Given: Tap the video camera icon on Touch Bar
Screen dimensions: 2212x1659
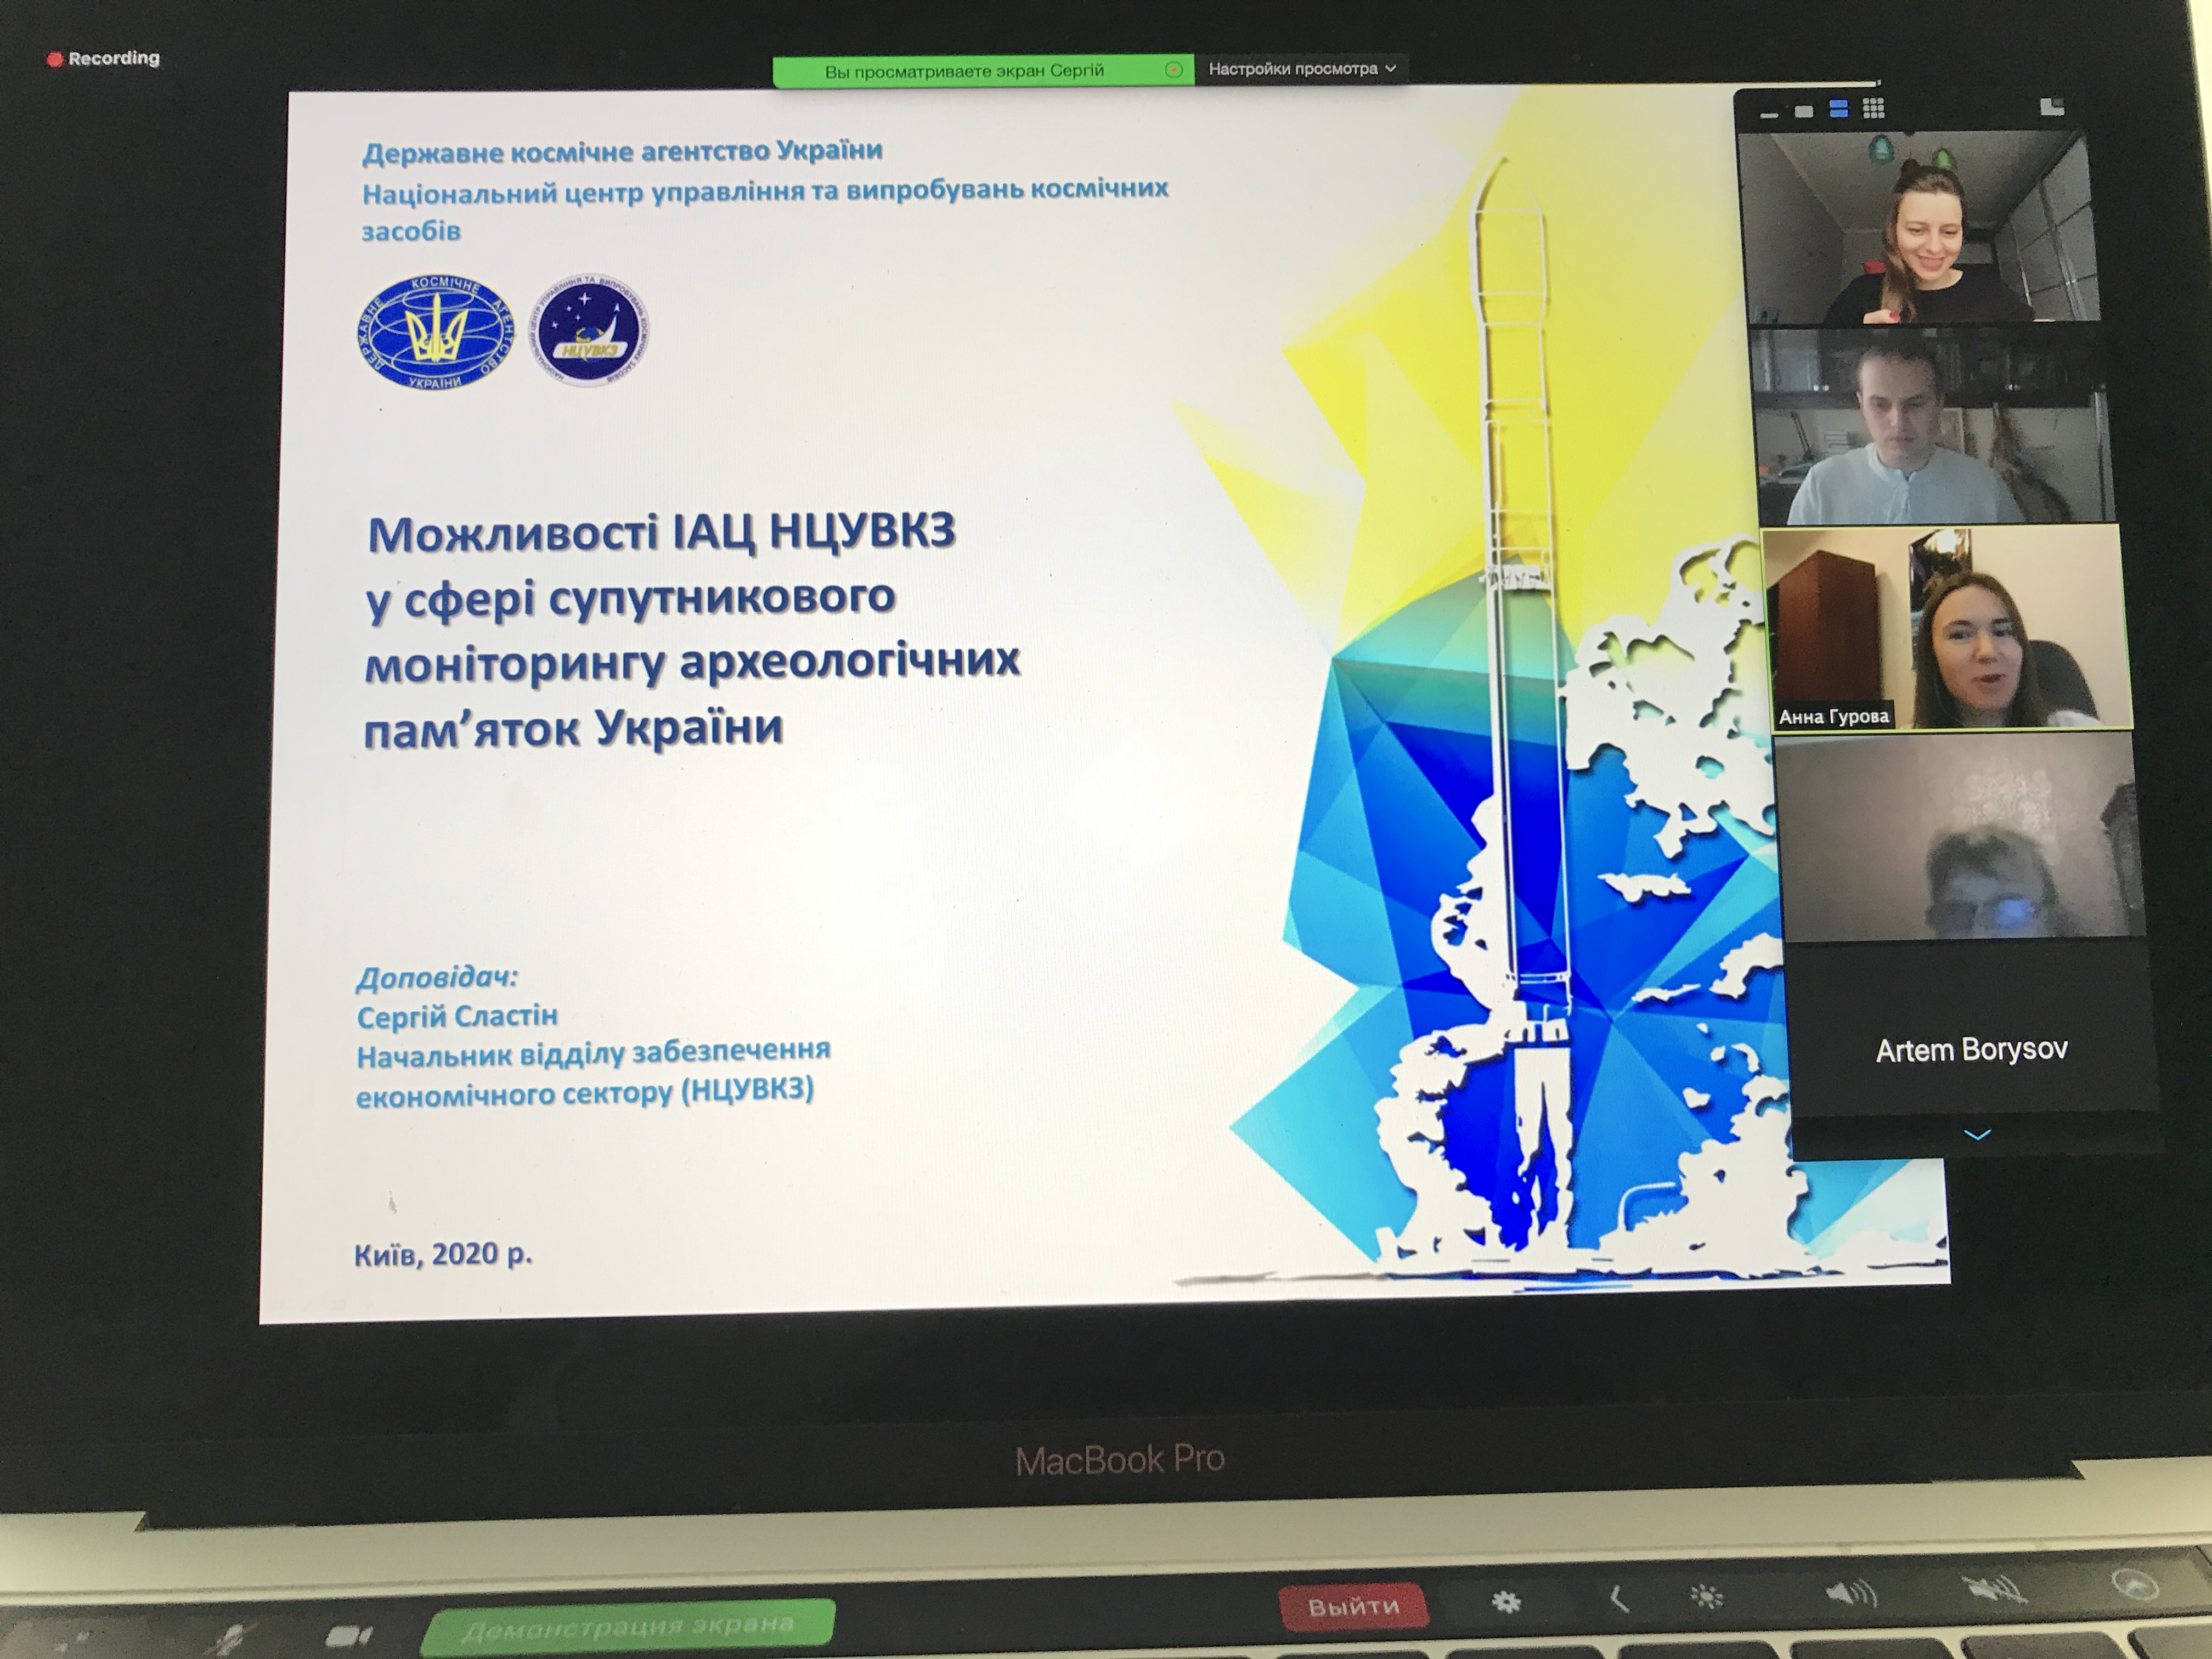Looking at the screenshot, I should (349, 1637).
